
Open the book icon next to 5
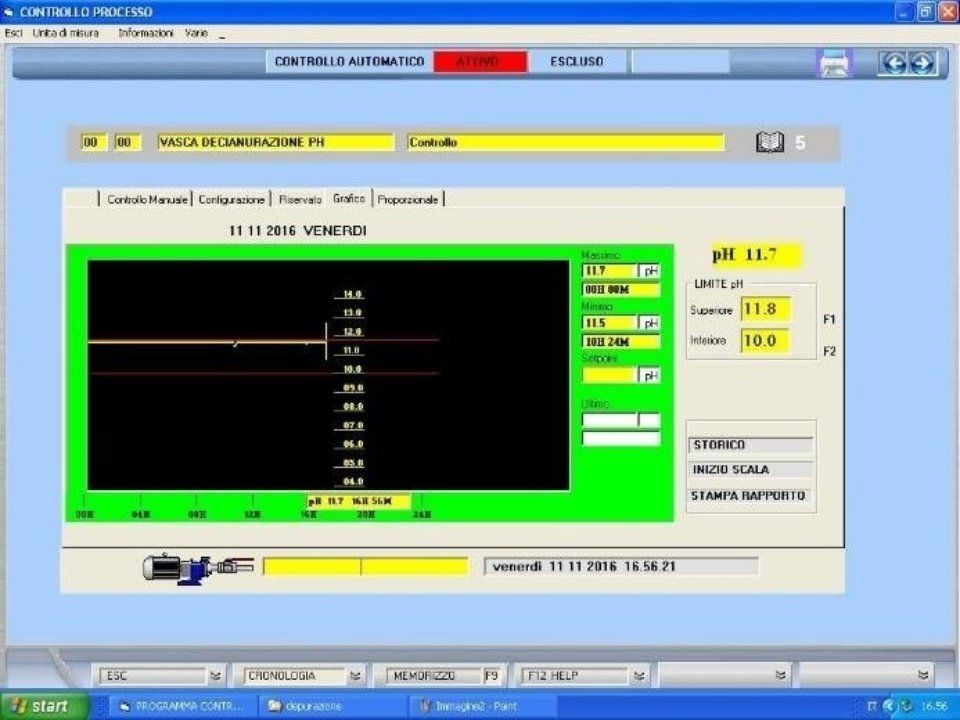(770, 143)
